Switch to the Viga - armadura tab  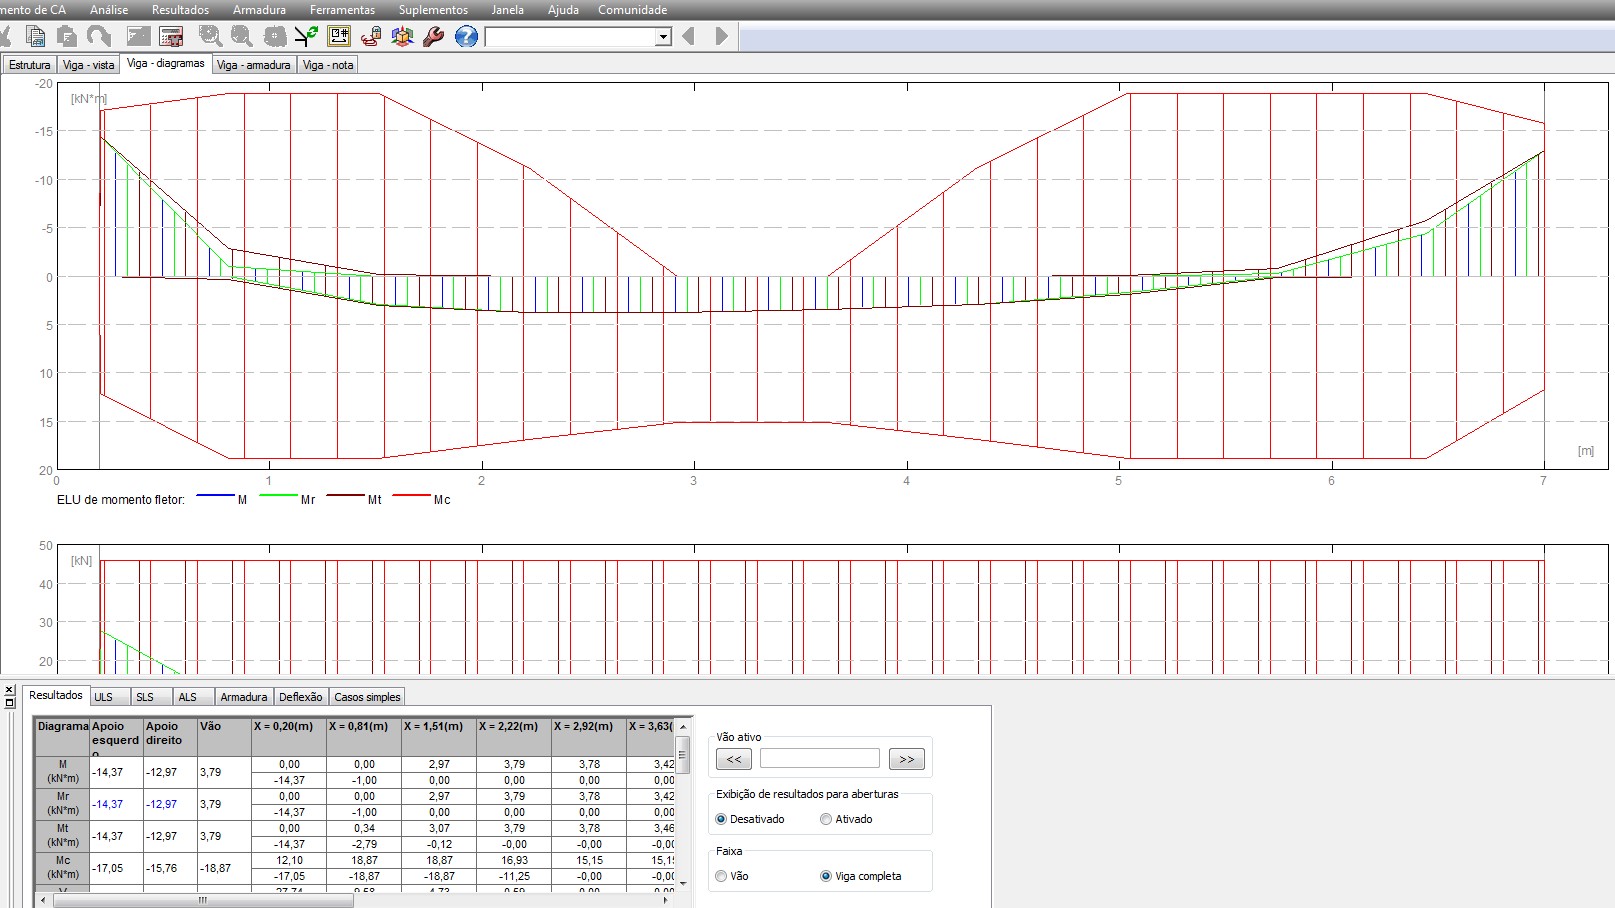coord(253,65)
